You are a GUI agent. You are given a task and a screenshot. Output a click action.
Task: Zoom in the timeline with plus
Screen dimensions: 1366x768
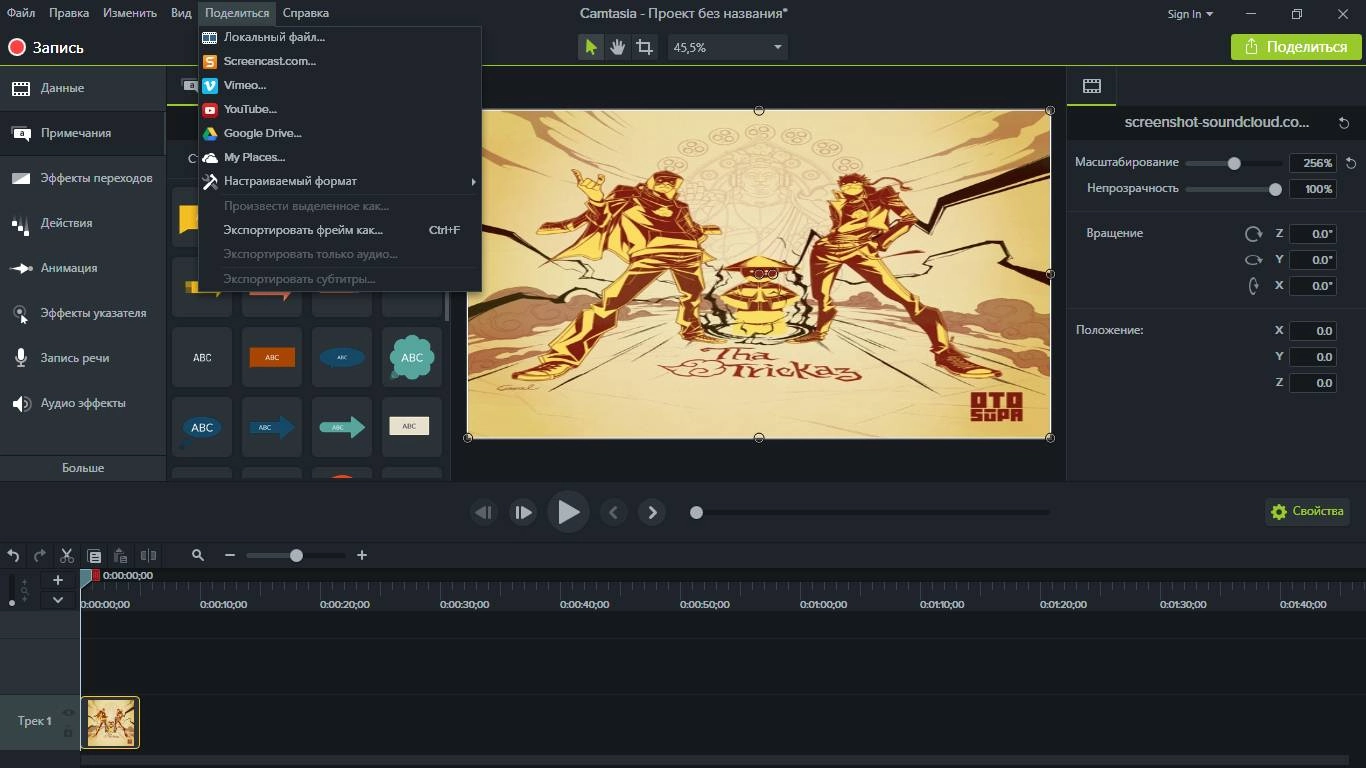point(362,555)
